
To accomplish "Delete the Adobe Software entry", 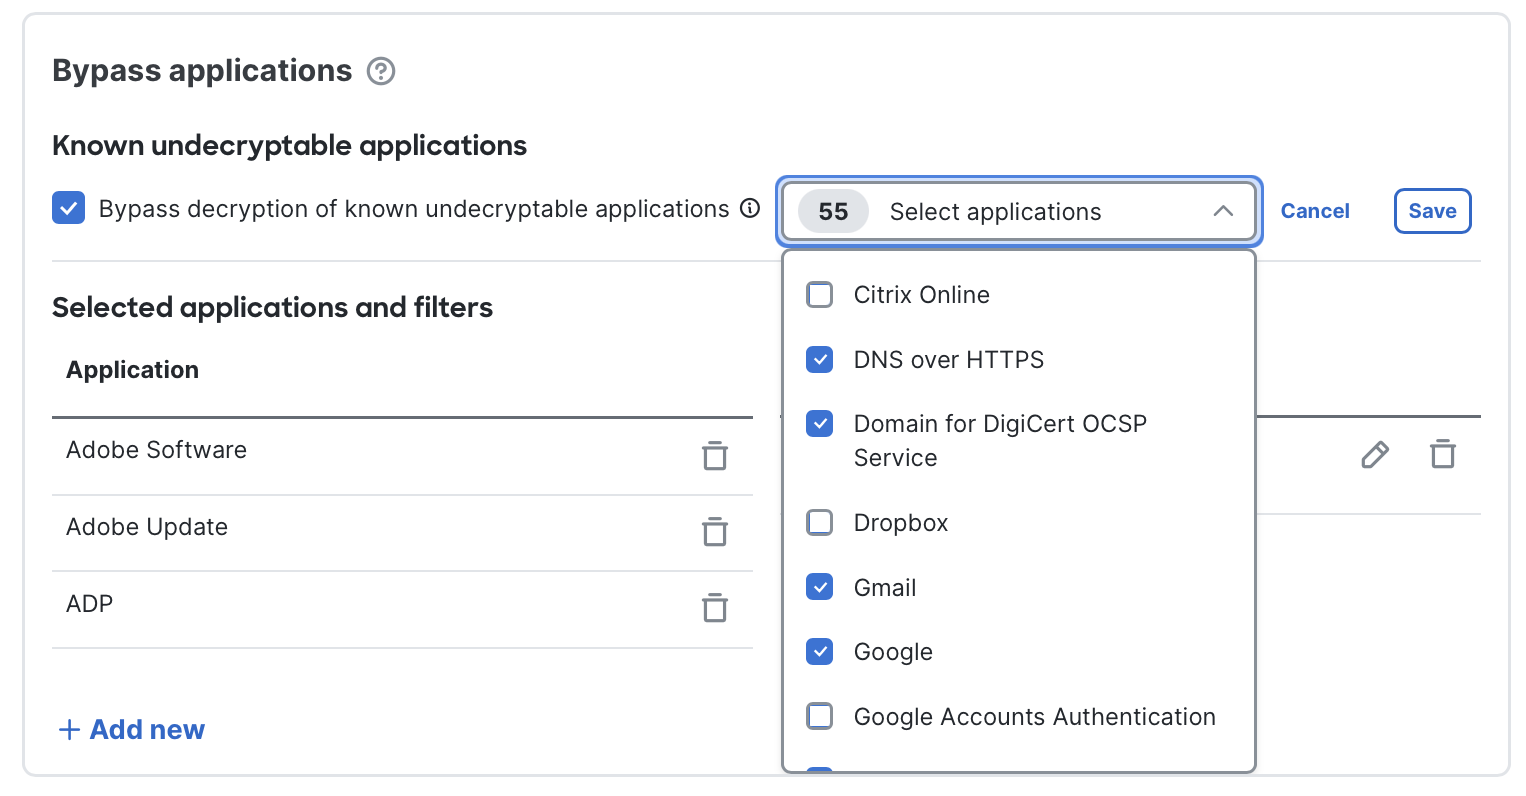I will tap(715, 455).
